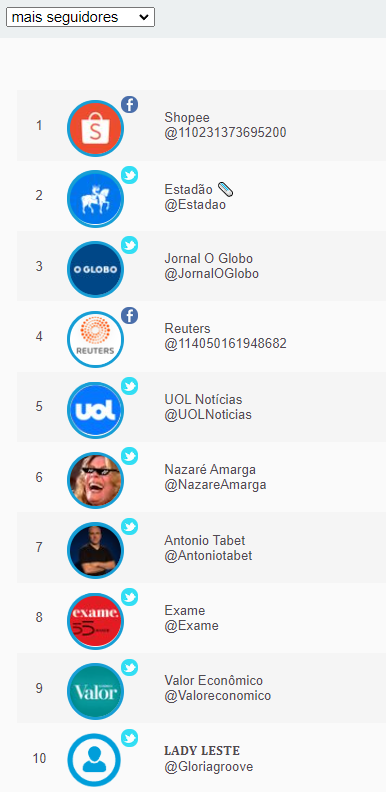386x792 pixels.
Task: Click the Twitter badge on Exame's avatar
Action: point(130,597)
